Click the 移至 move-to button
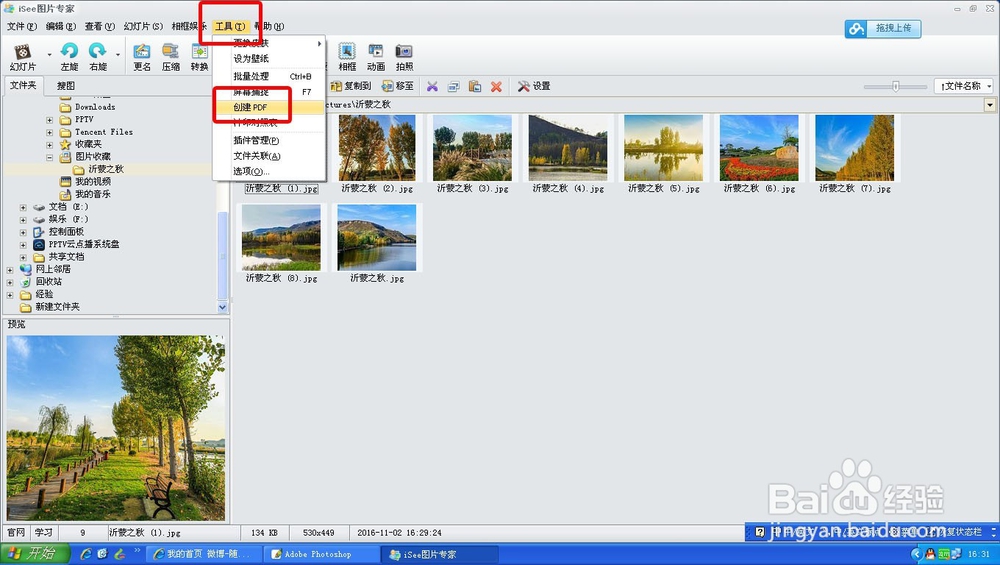Viewport: 1000px width, 565px height. 398,86
